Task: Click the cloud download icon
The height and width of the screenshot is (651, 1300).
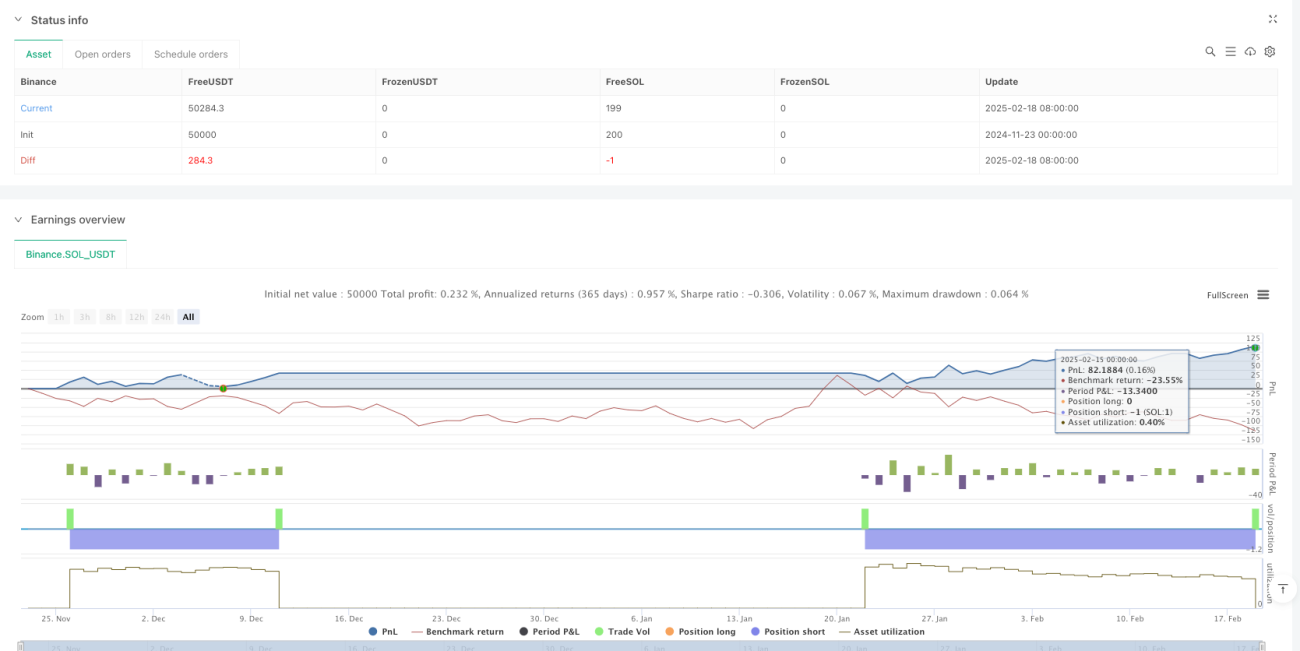Action: coord(1250,51)
